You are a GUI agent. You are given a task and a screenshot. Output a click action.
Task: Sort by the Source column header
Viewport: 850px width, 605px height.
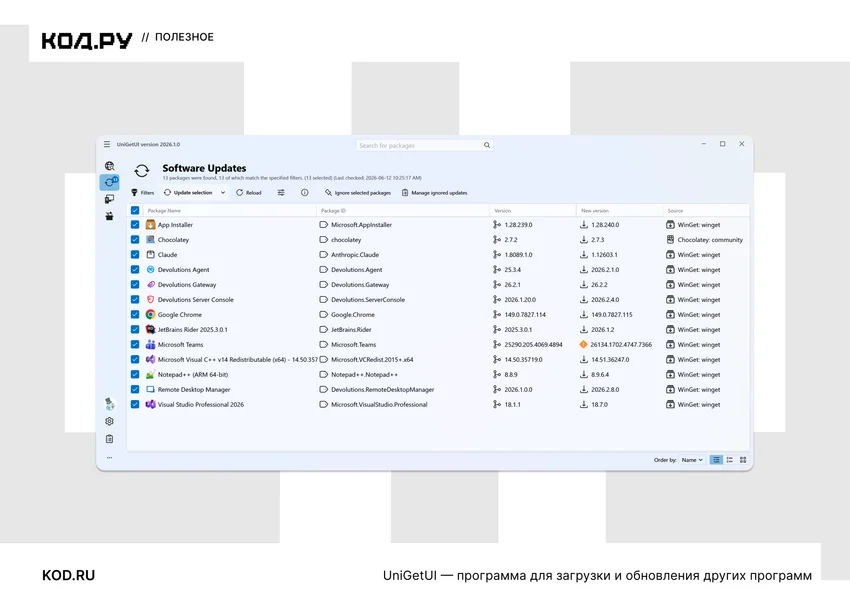click(675, 210)
